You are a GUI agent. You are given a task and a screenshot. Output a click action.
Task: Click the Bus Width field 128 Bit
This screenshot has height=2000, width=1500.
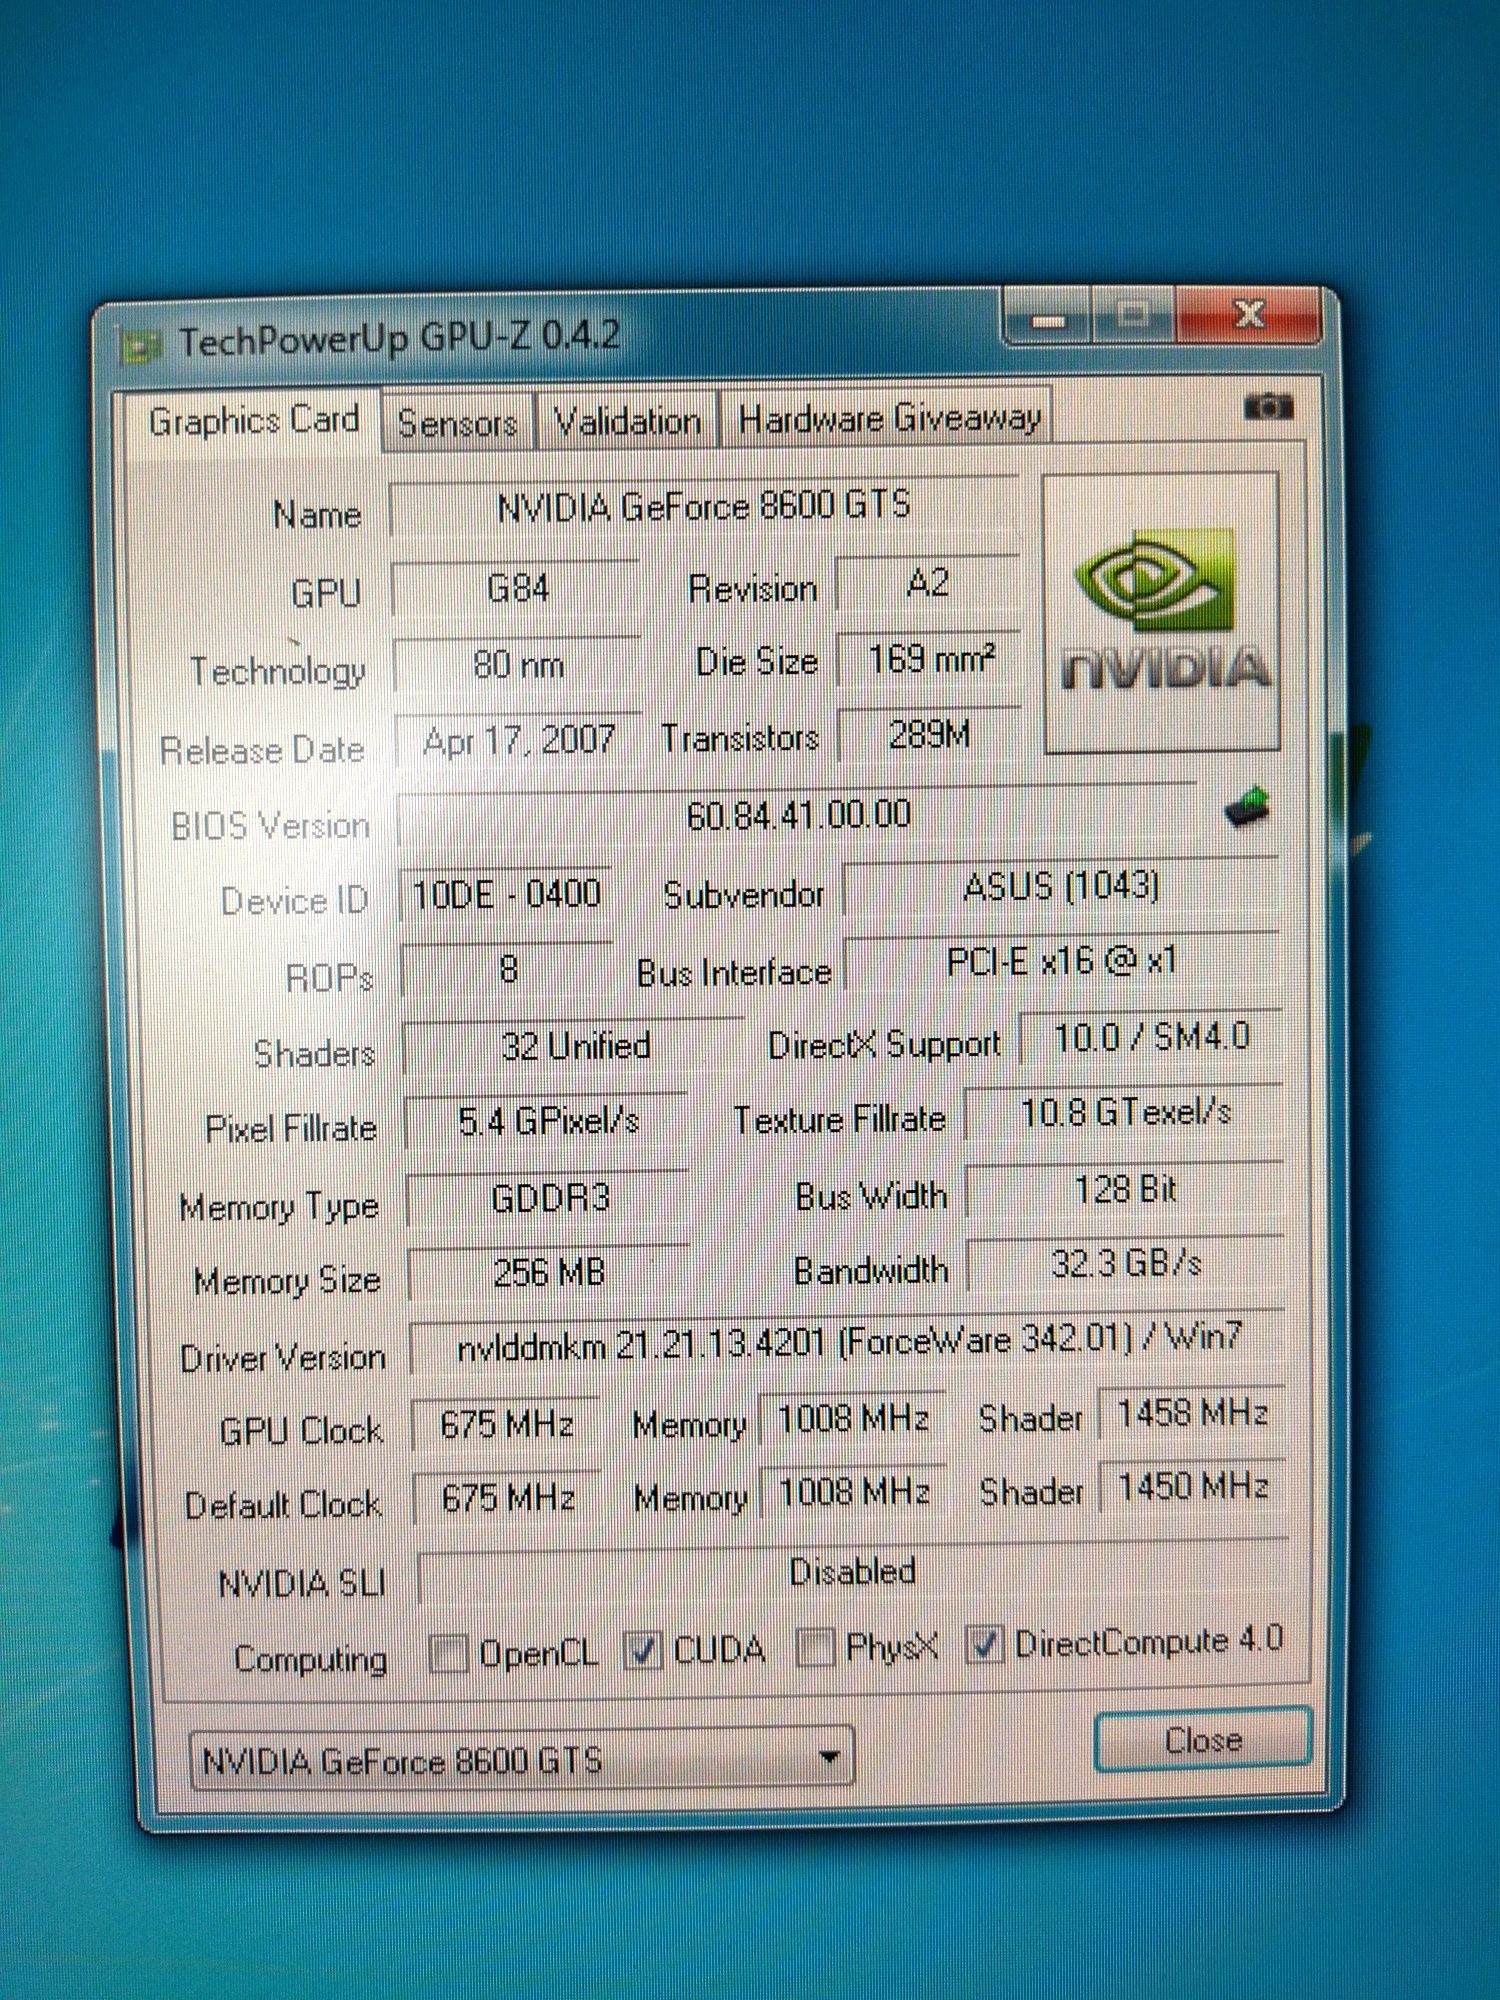[x=1126, y=1190]
